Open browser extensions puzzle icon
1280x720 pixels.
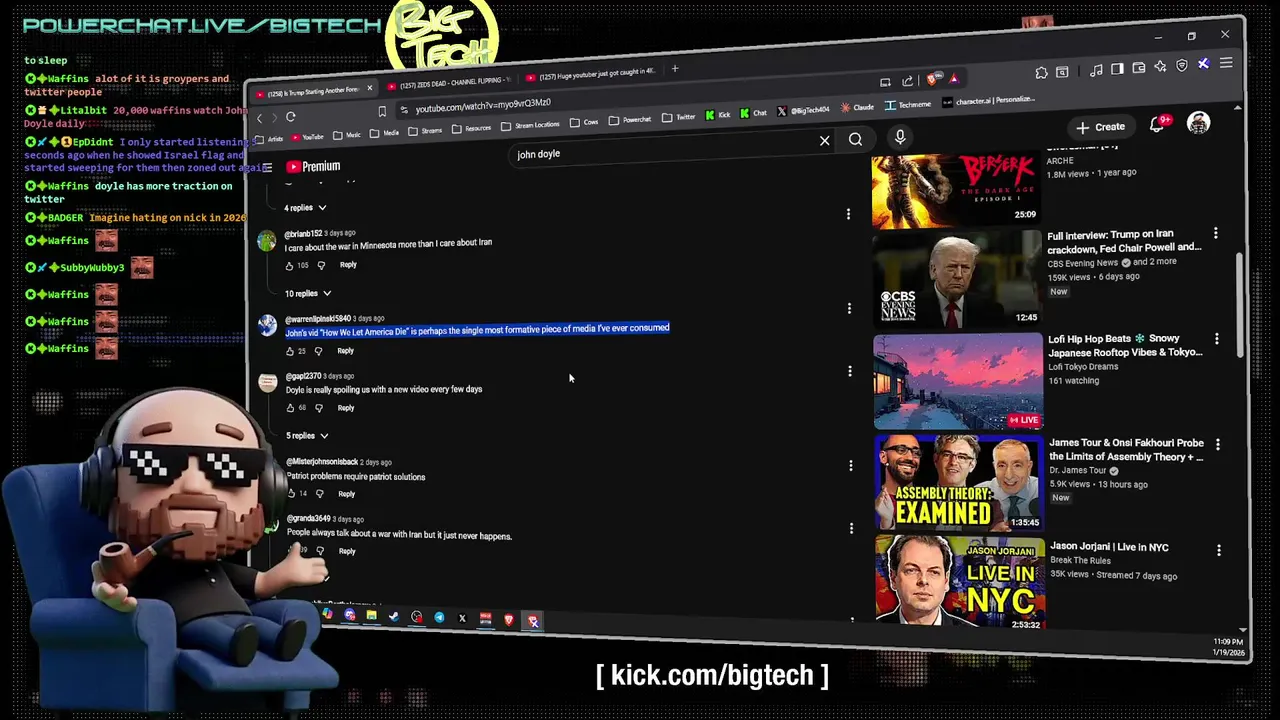pyautogui.click(x=1041, y=73)
